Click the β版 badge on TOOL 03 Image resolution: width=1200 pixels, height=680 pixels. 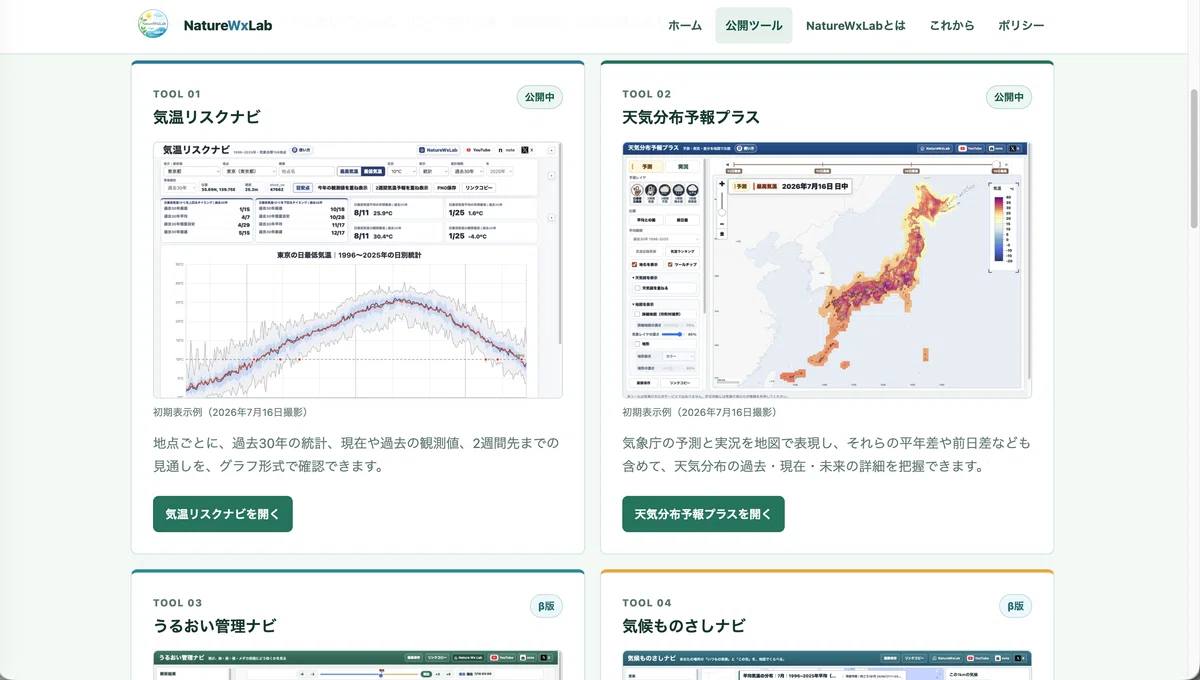click(546, 606)
